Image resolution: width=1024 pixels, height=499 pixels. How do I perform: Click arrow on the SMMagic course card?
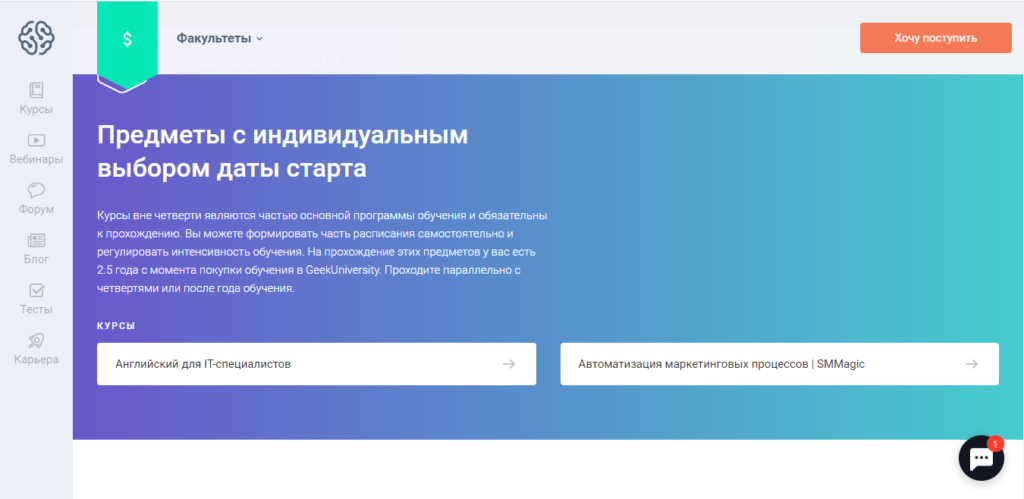click(971, 364)
